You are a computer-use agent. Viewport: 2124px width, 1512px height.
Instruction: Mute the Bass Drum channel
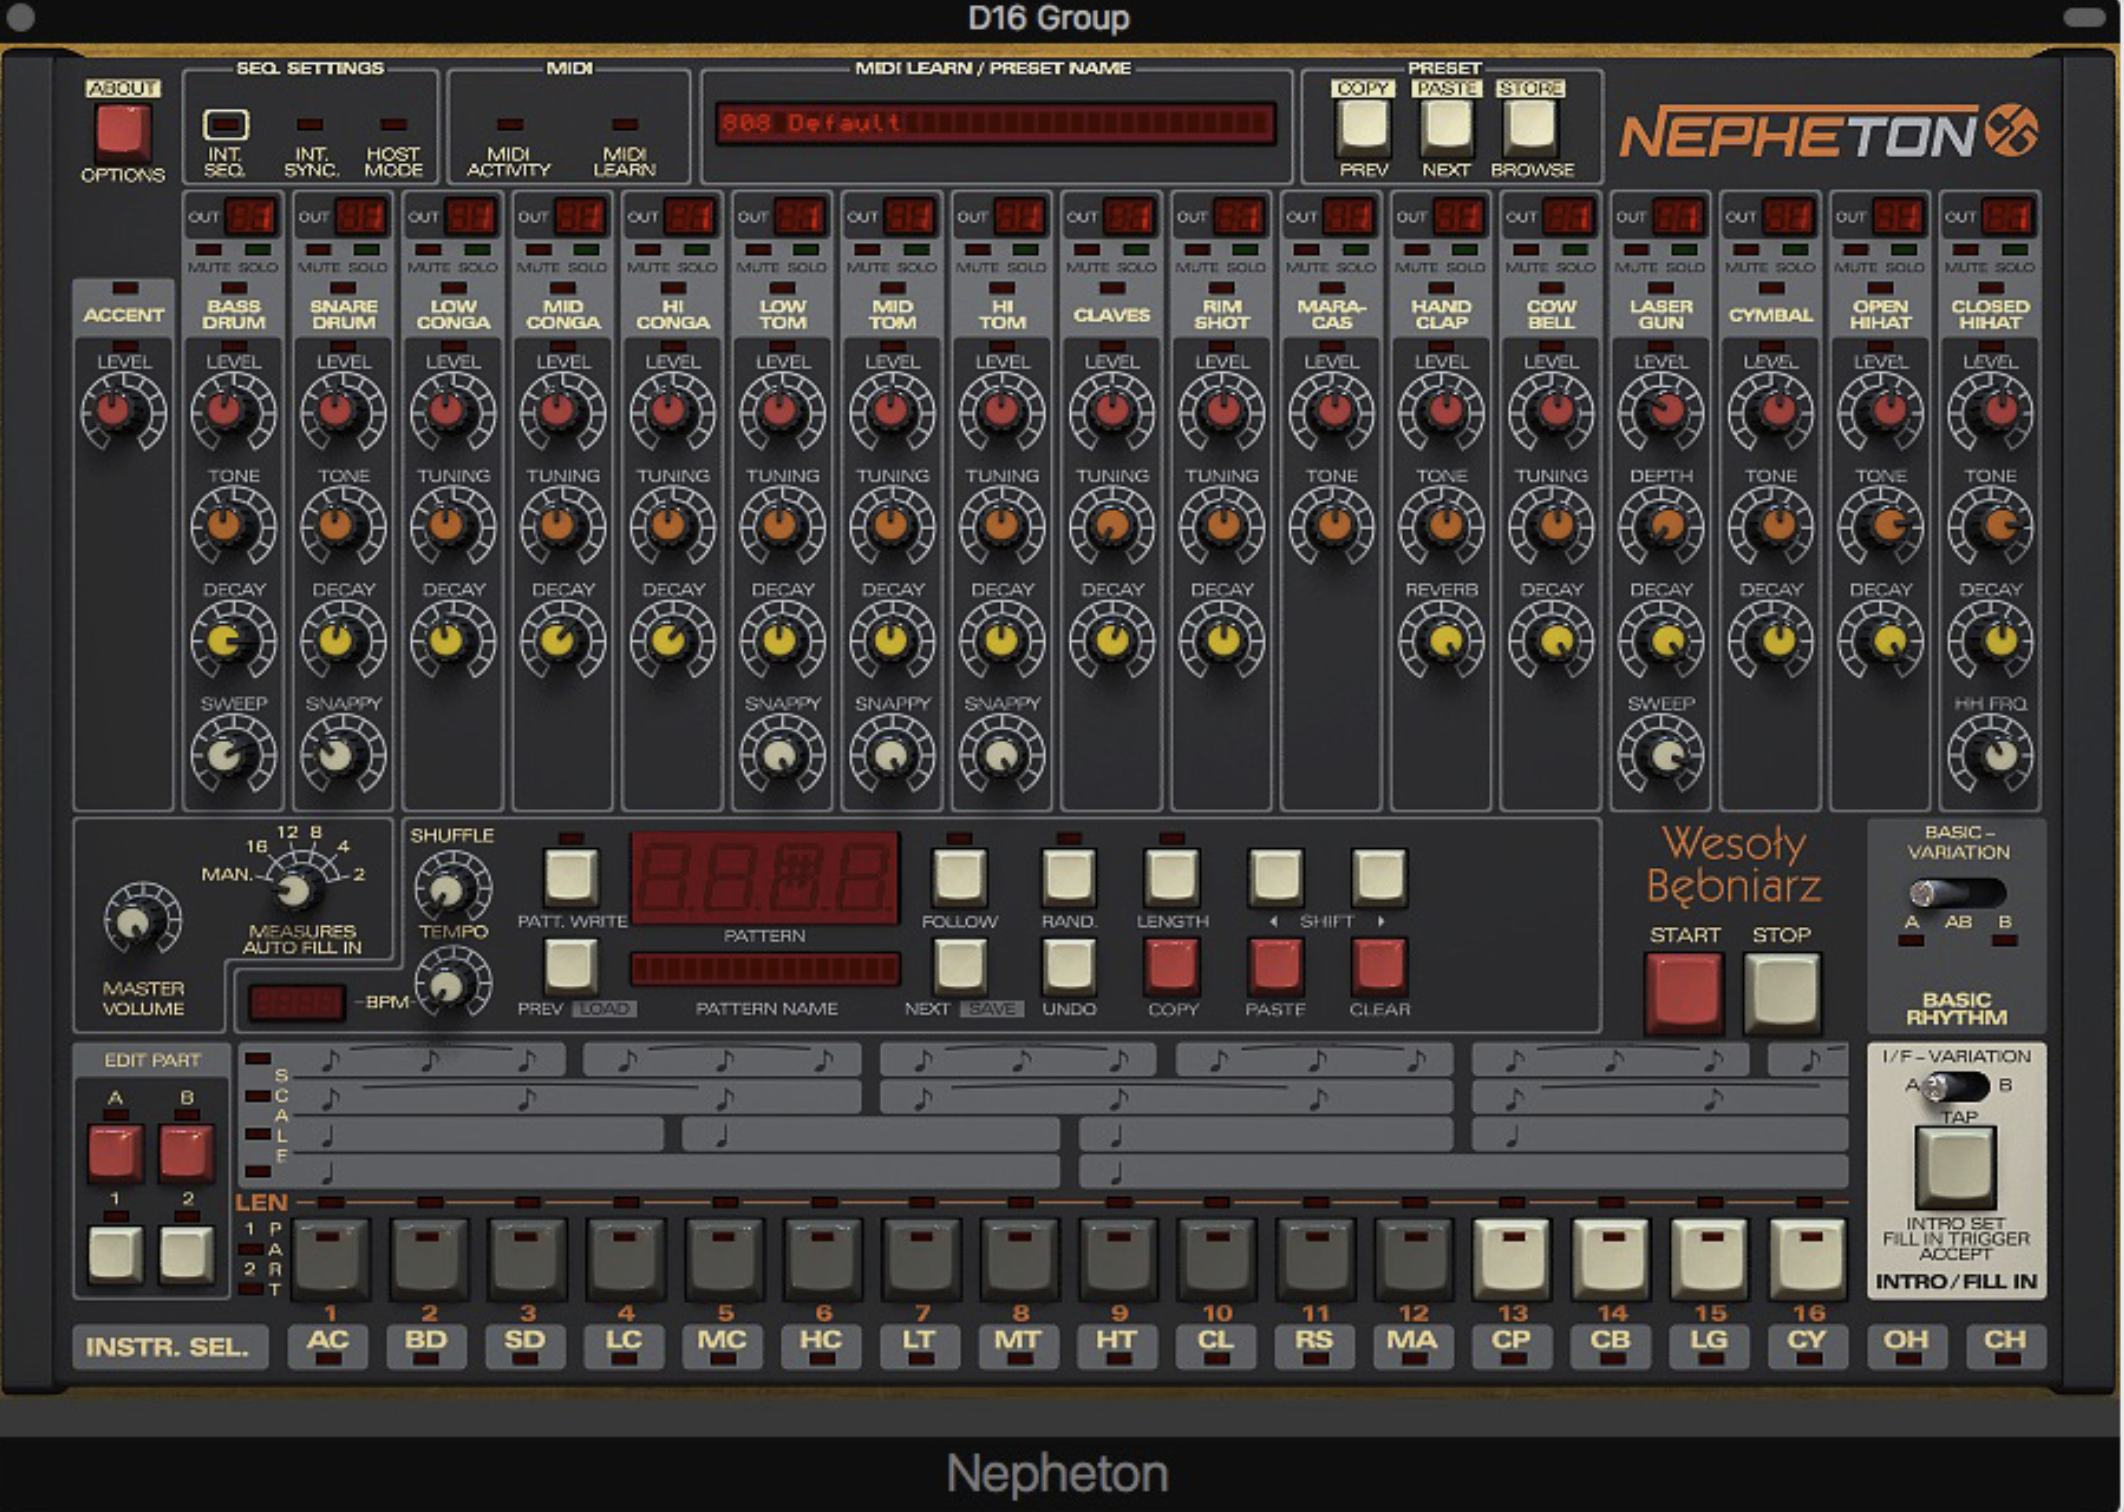point(208,250)
